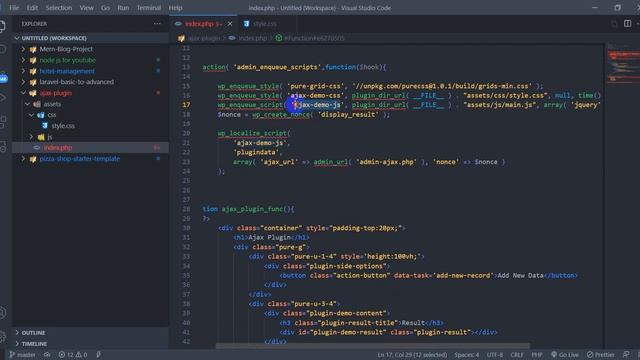Open the Go menu

click(x=105, y=8)
